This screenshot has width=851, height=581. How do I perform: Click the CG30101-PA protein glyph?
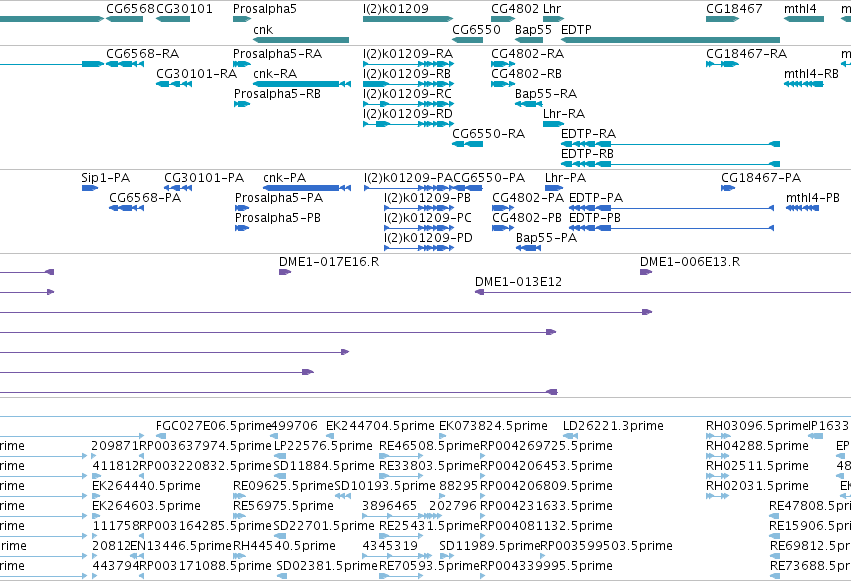pyautogui.click(x=178, y=188)
